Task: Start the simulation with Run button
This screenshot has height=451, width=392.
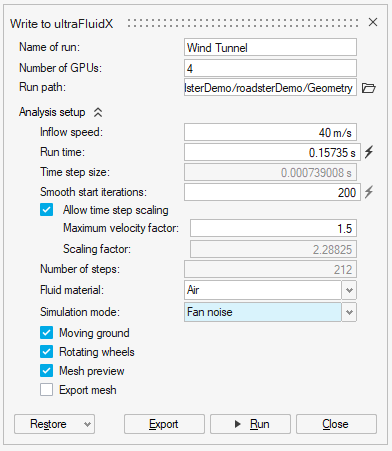Action: [250, 424]
